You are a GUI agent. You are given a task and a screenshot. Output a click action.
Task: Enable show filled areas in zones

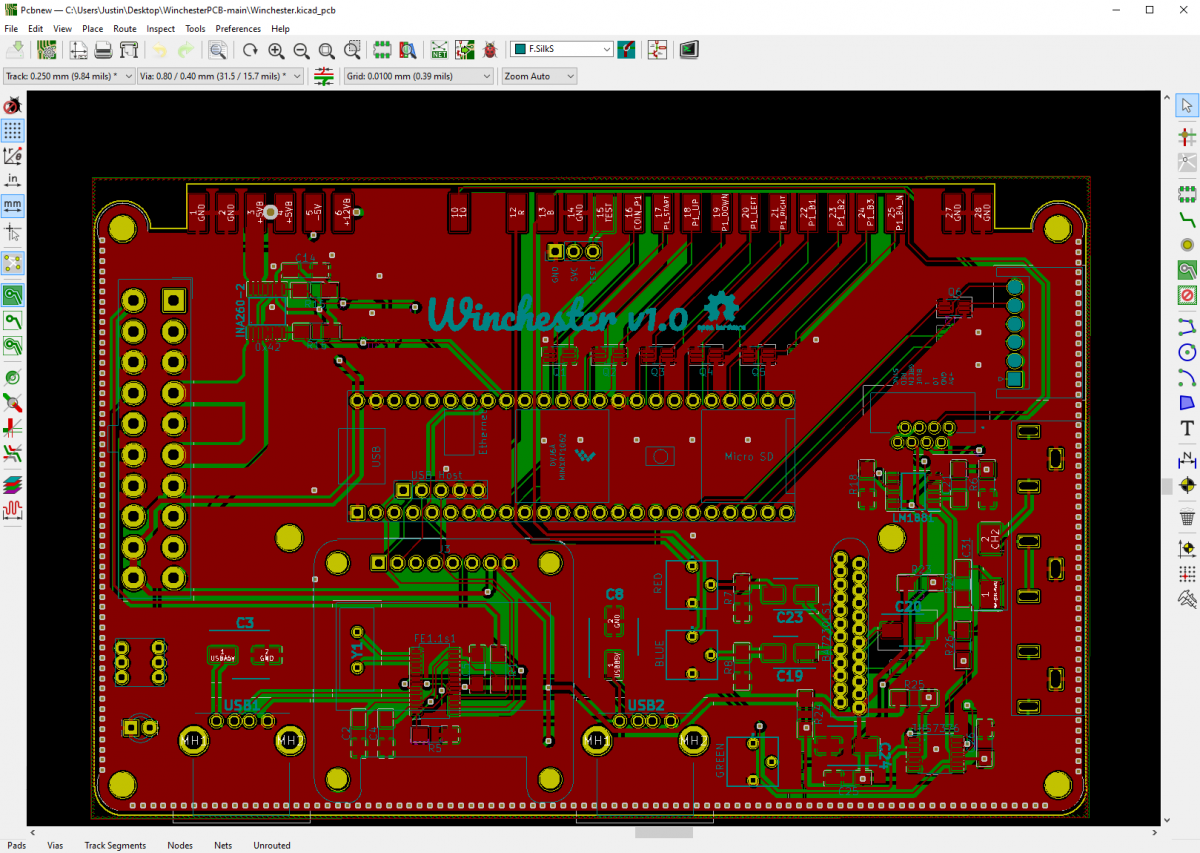tap(13, 295)
